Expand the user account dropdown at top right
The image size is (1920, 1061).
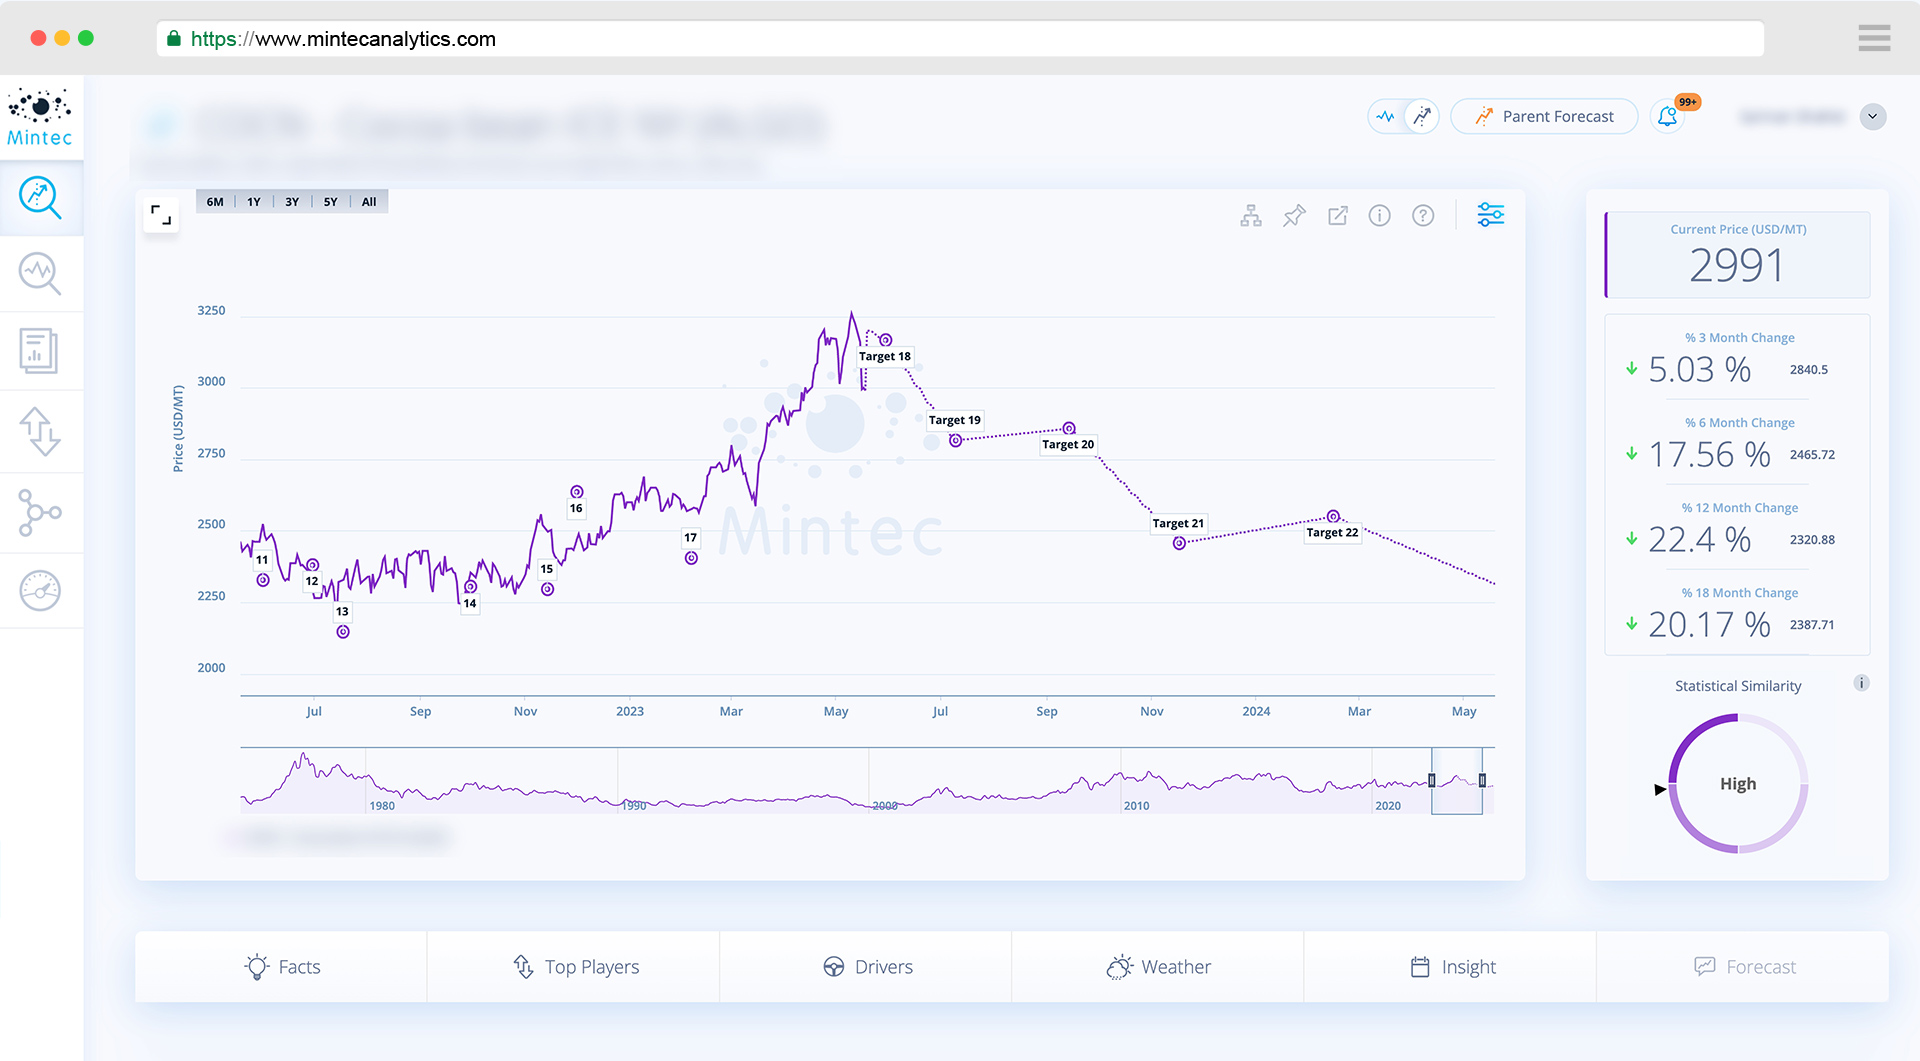[x=1874, y=116]
